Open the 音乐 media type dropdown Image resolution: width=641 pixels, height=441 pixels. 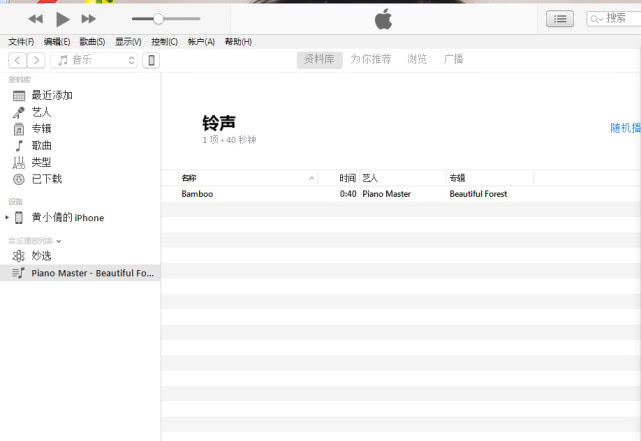(x=94, y=60)
